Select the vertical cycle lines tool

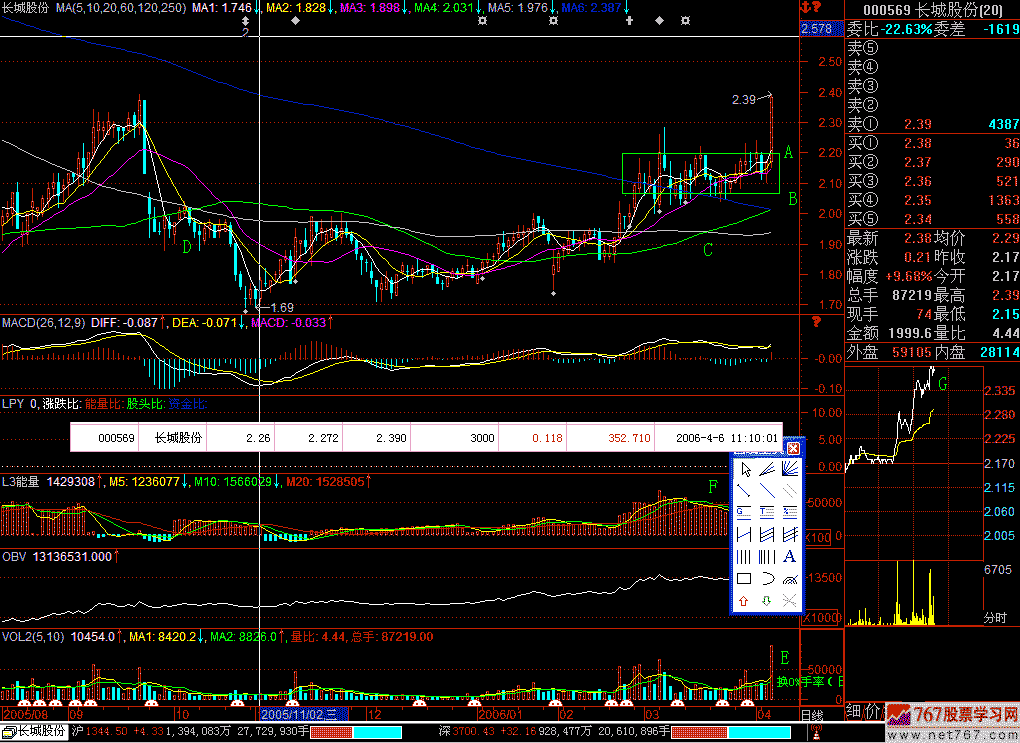(x=744, y=557)
